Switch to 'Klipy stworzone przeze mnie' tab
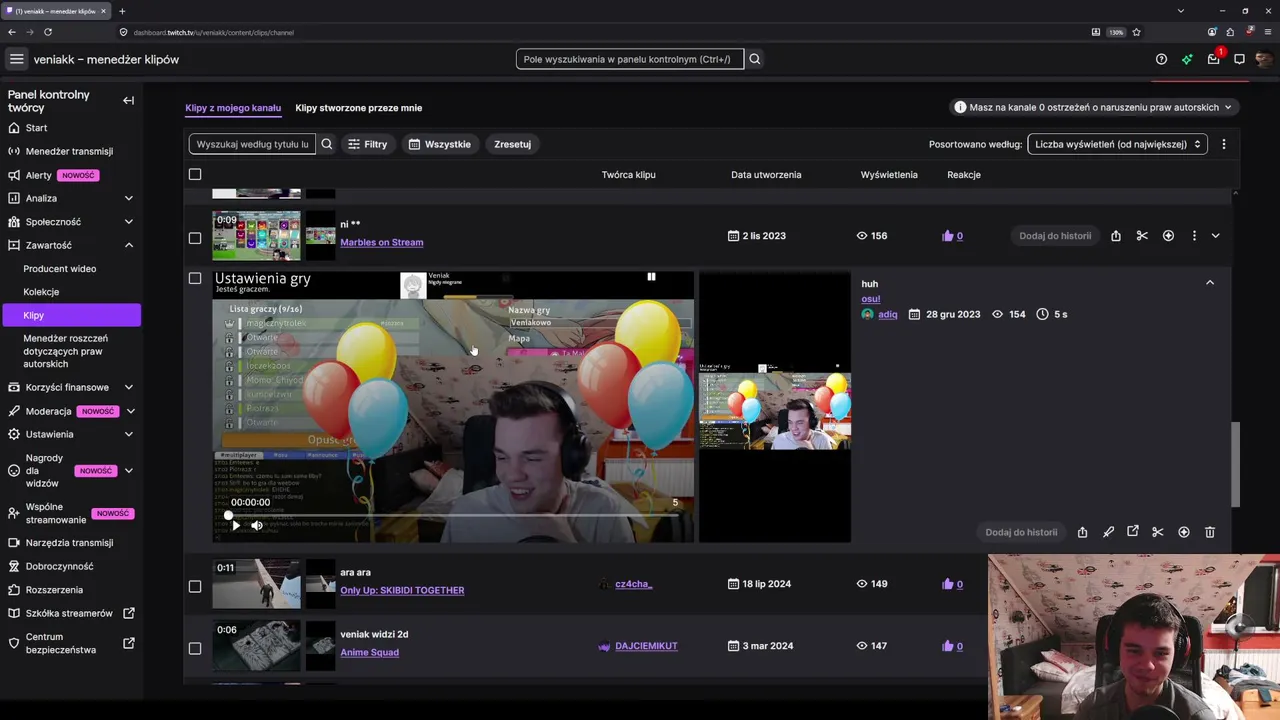1280x720 pixels. (359, 108)
